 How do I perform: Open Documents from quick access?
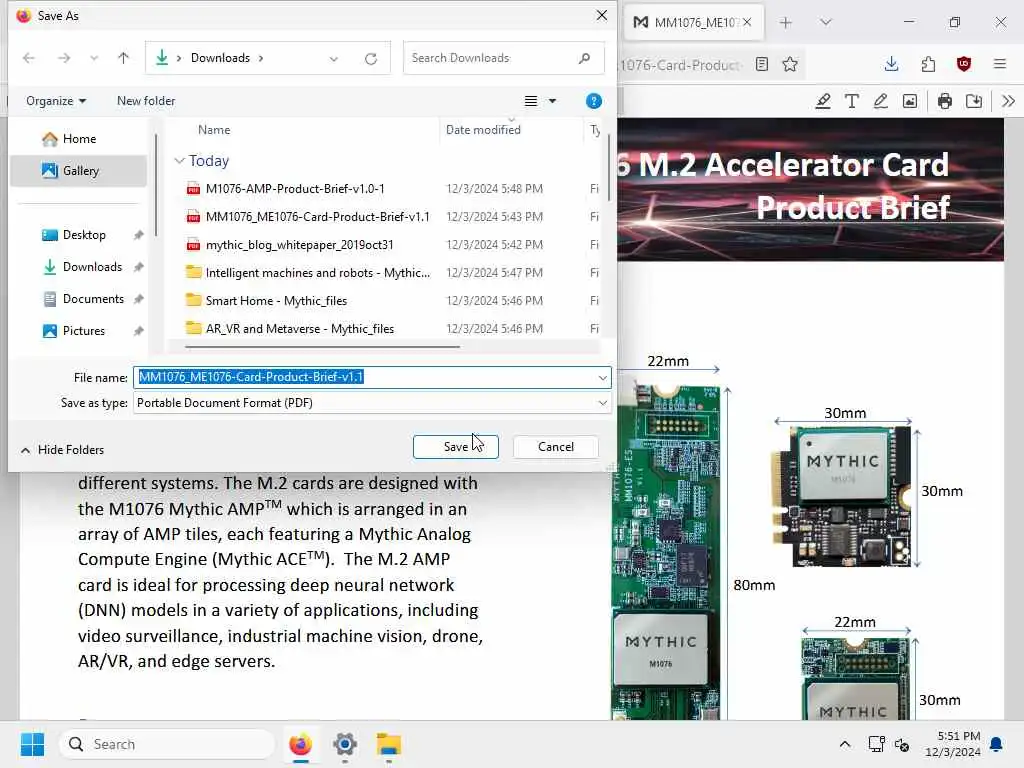tap(93, 298)
